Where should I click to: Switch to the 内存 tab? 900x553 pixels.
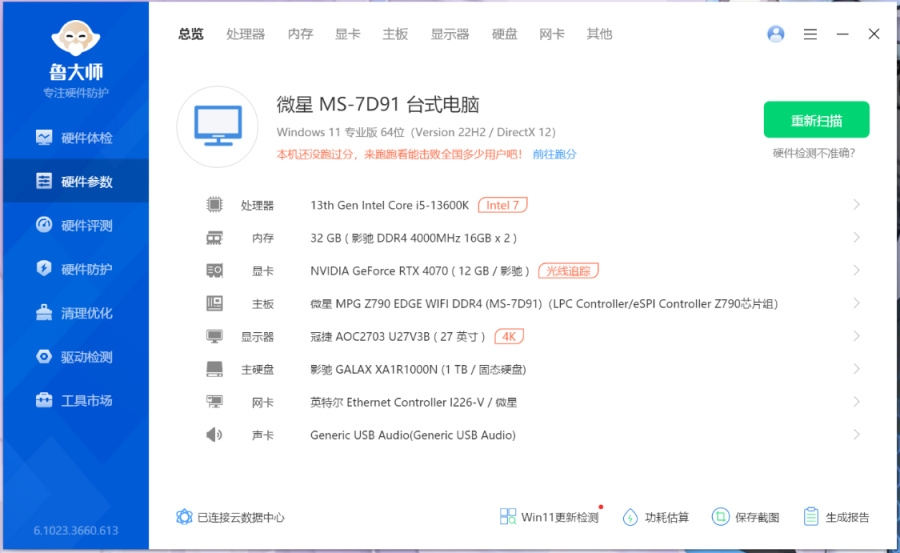point(300,34)
